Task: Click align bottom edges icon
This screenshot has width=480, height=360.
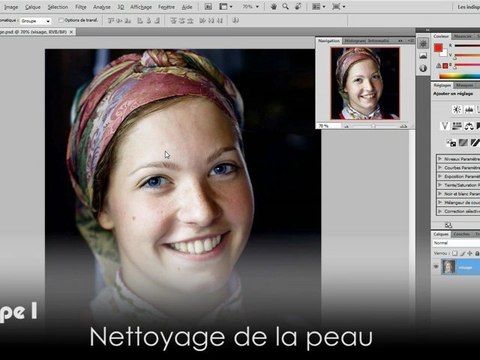Action: coord(128,21)
